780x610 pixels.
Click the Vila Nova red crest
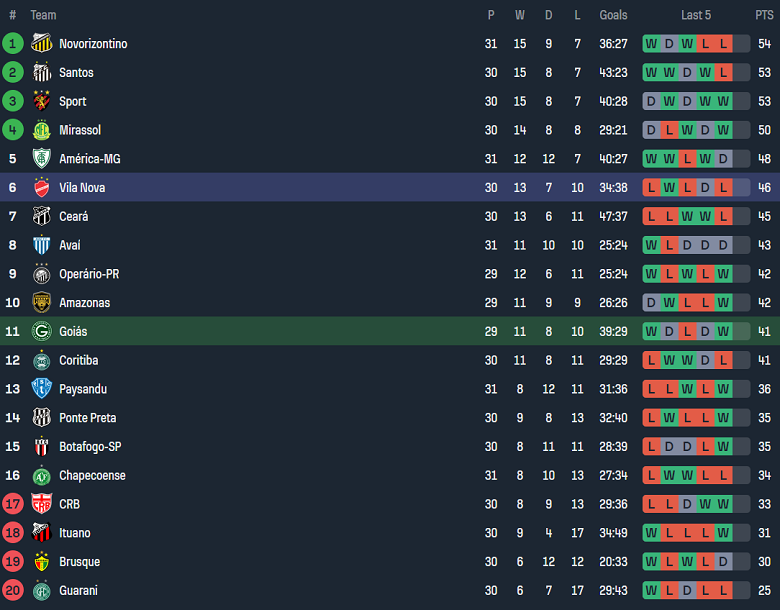[x=41, y=187]
